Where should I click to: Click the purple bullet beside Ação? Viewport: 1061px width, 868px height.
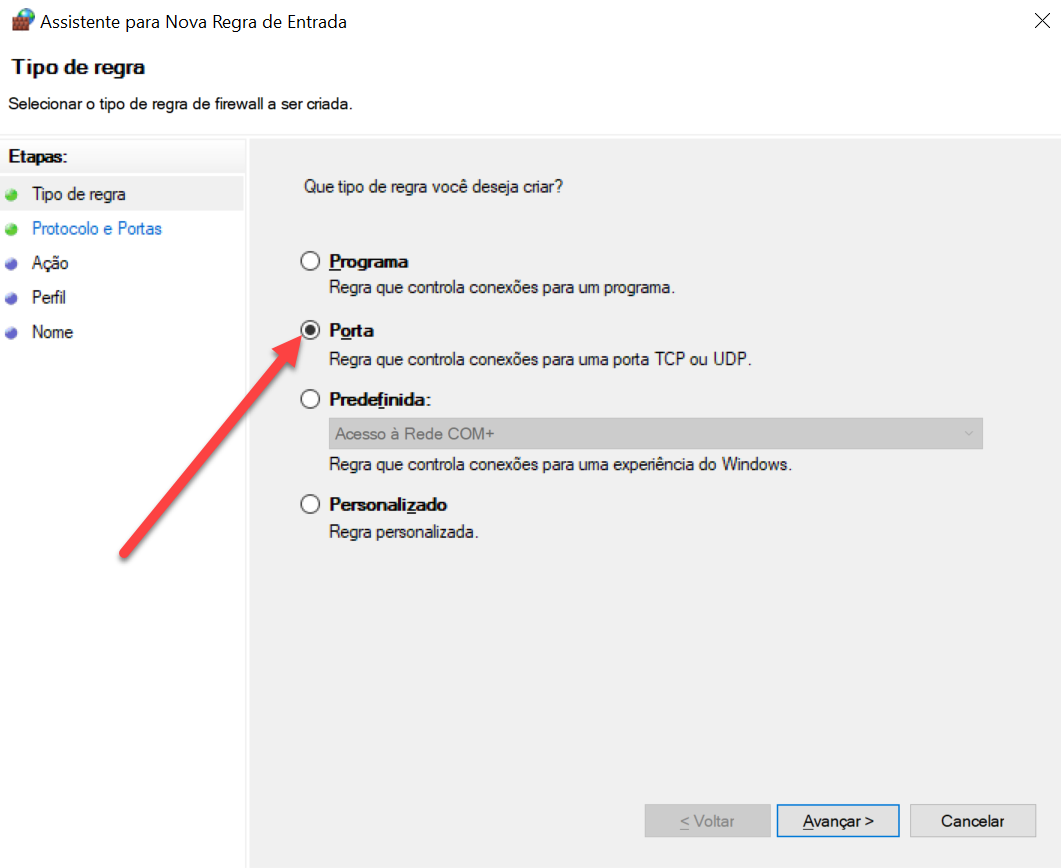click(x=12, y=264)
